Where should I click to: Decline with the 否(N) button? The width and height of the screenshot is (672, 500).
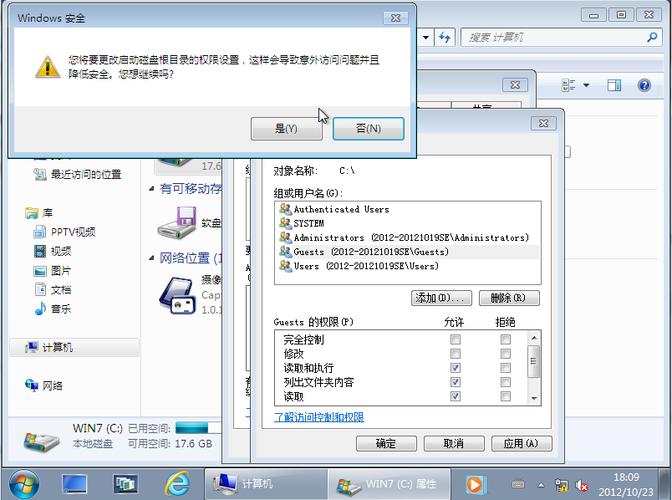tap(368, 129)
